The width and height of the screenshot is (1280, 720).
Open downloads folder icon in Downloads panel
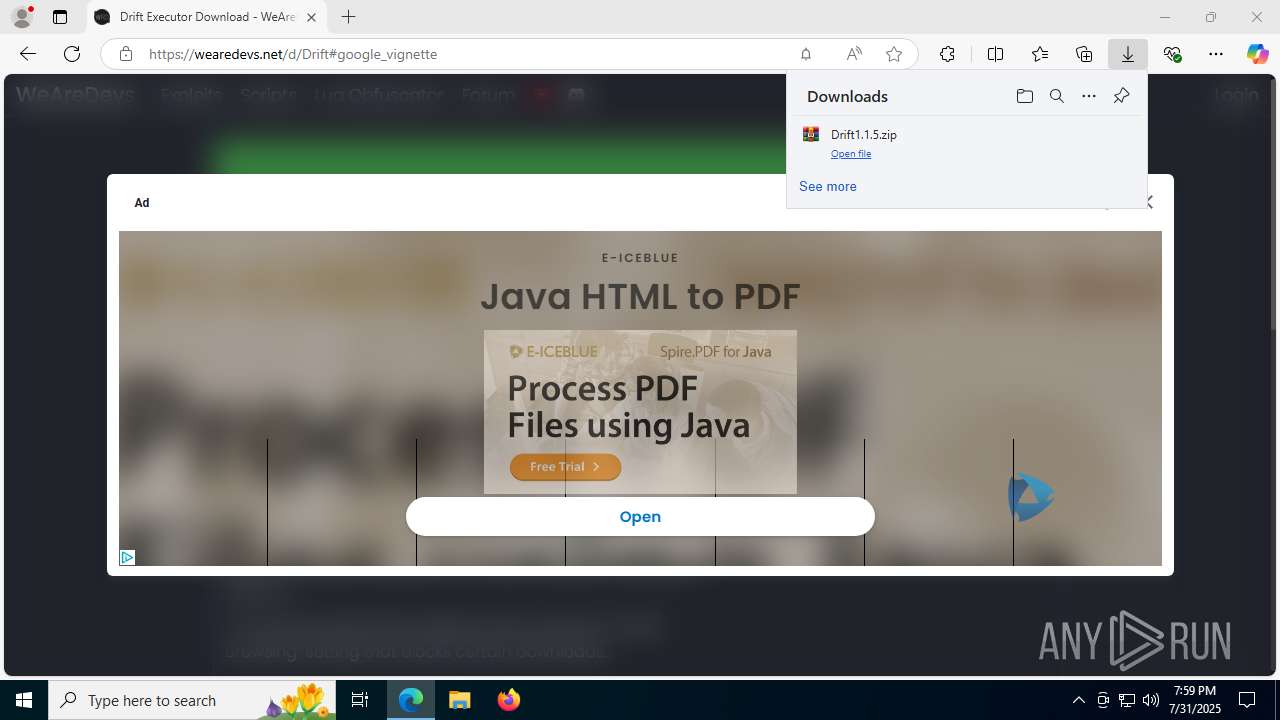click(x=1024, y=96)
